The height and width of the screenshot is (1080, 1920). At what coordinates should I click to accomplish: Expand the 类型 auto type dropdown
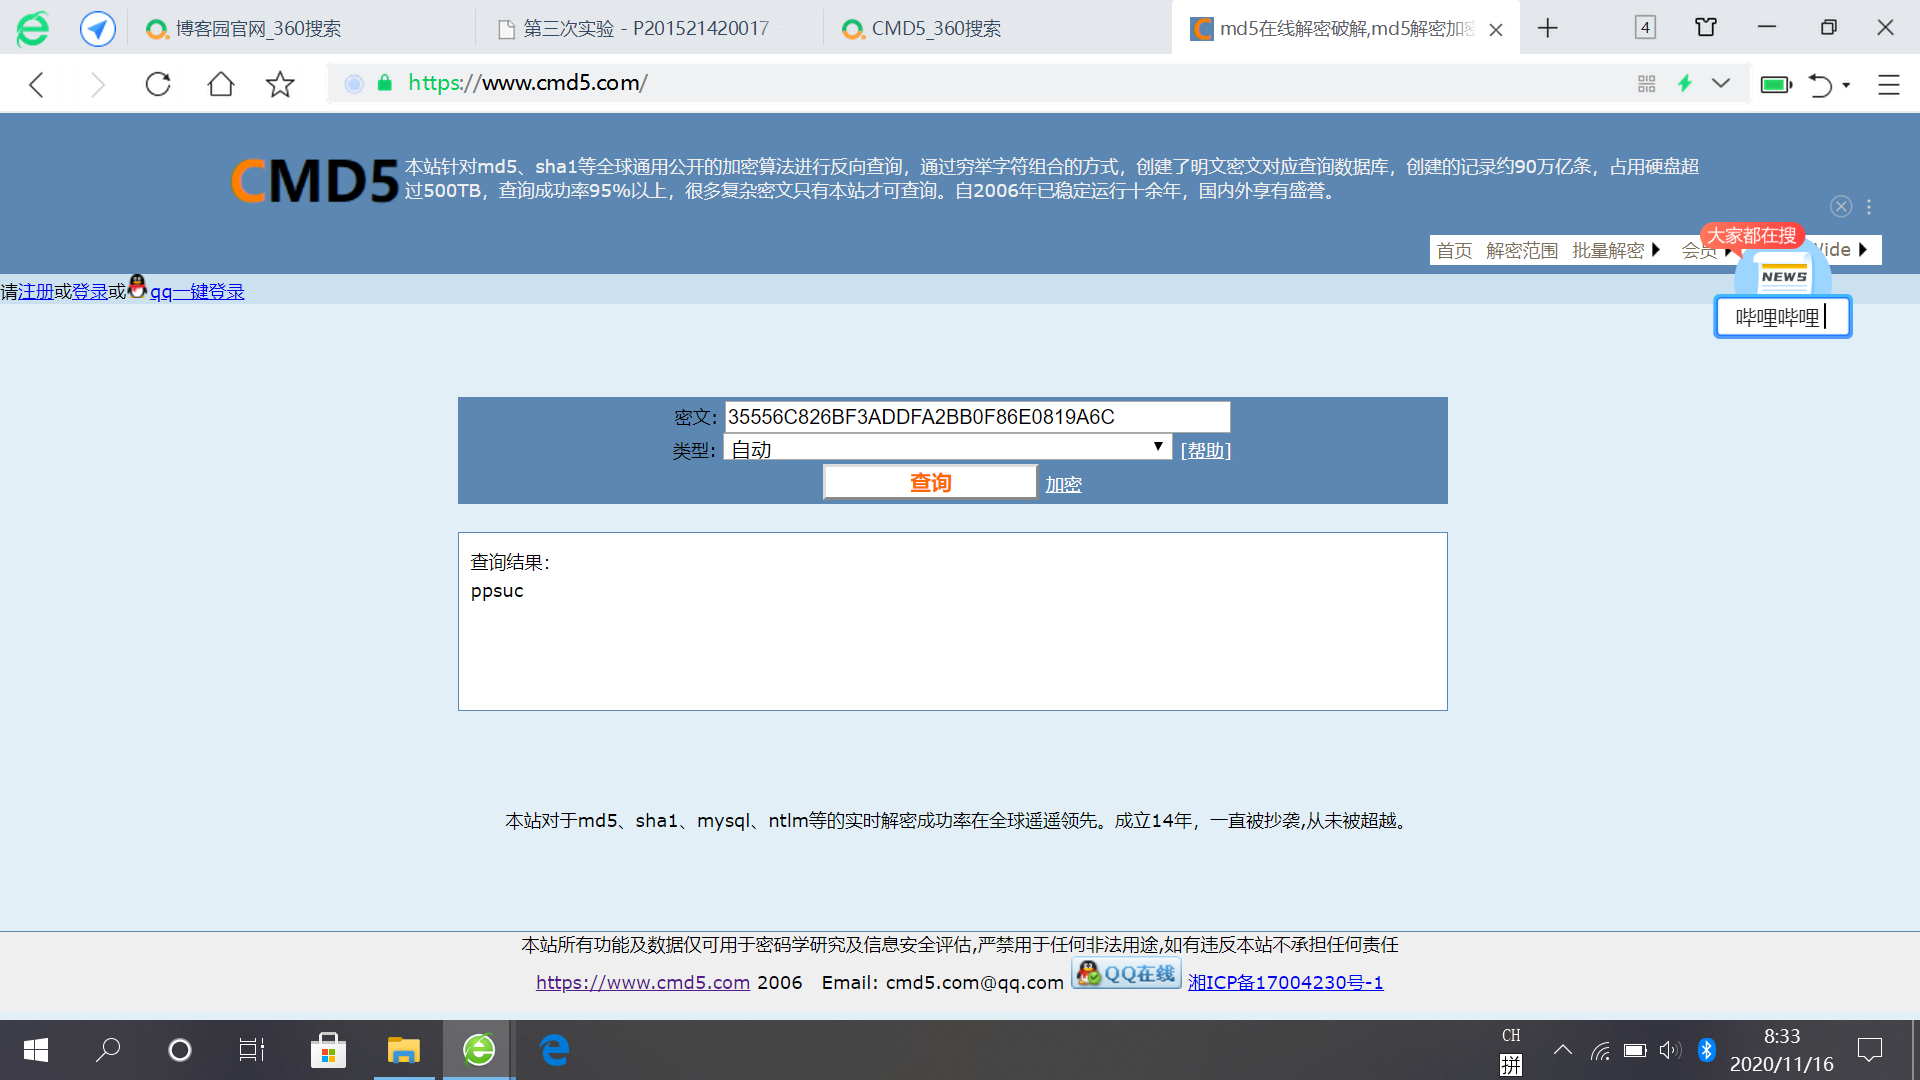pyautogui.click(x=946, y=448)
